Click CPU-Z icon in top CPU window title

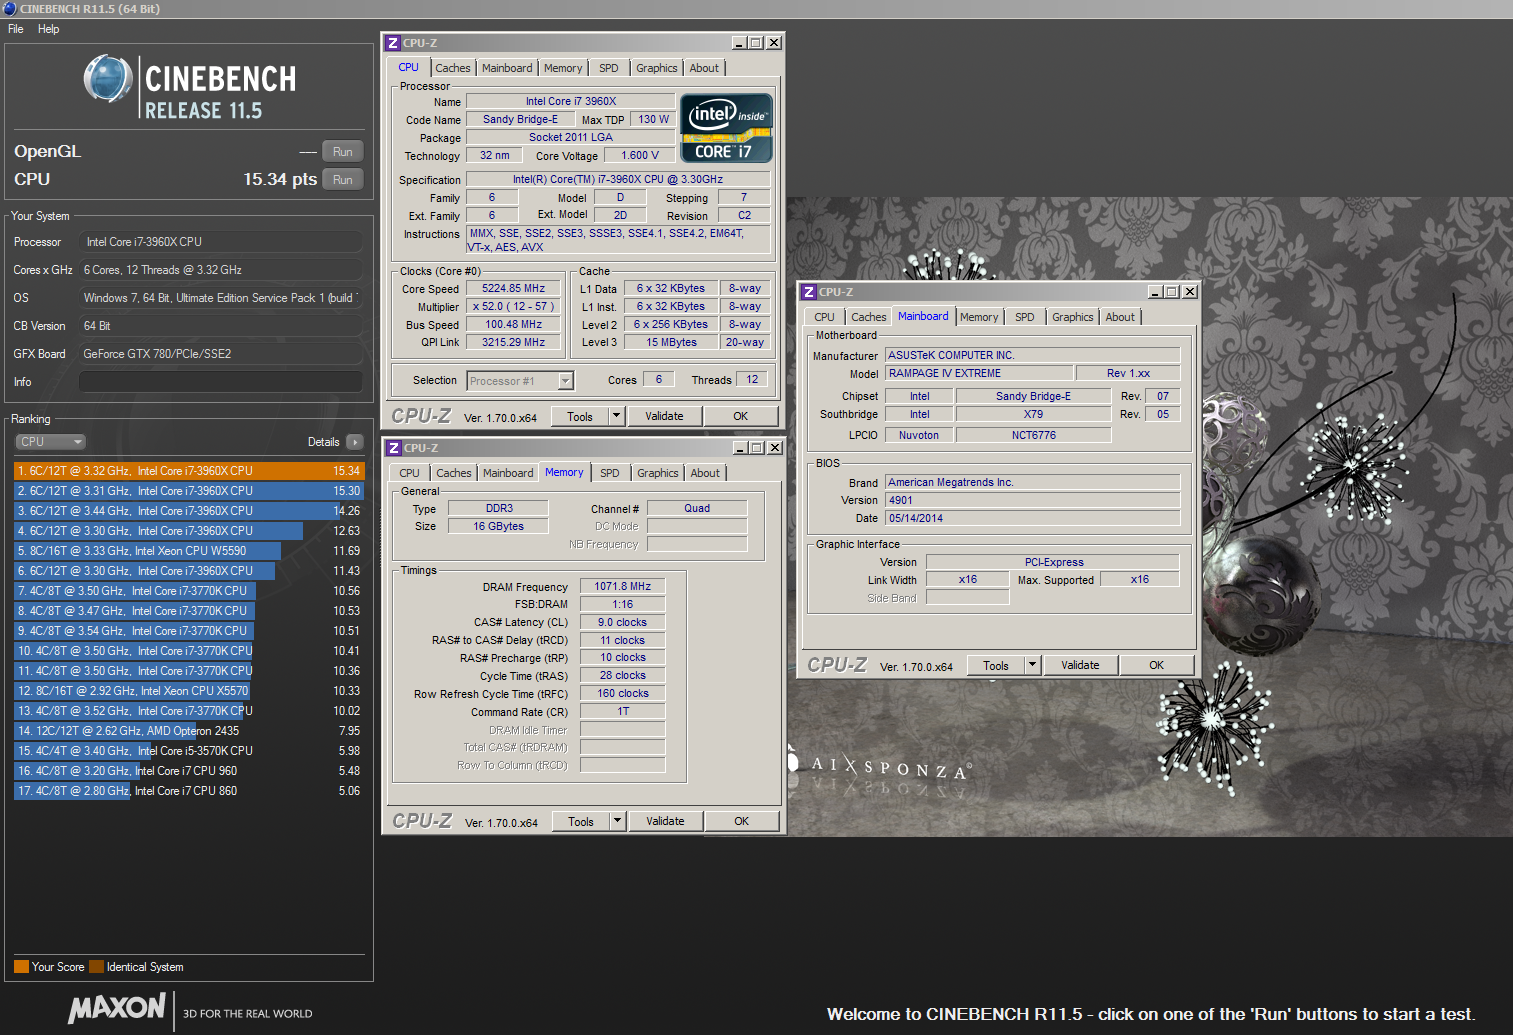[x=393, y=43]
